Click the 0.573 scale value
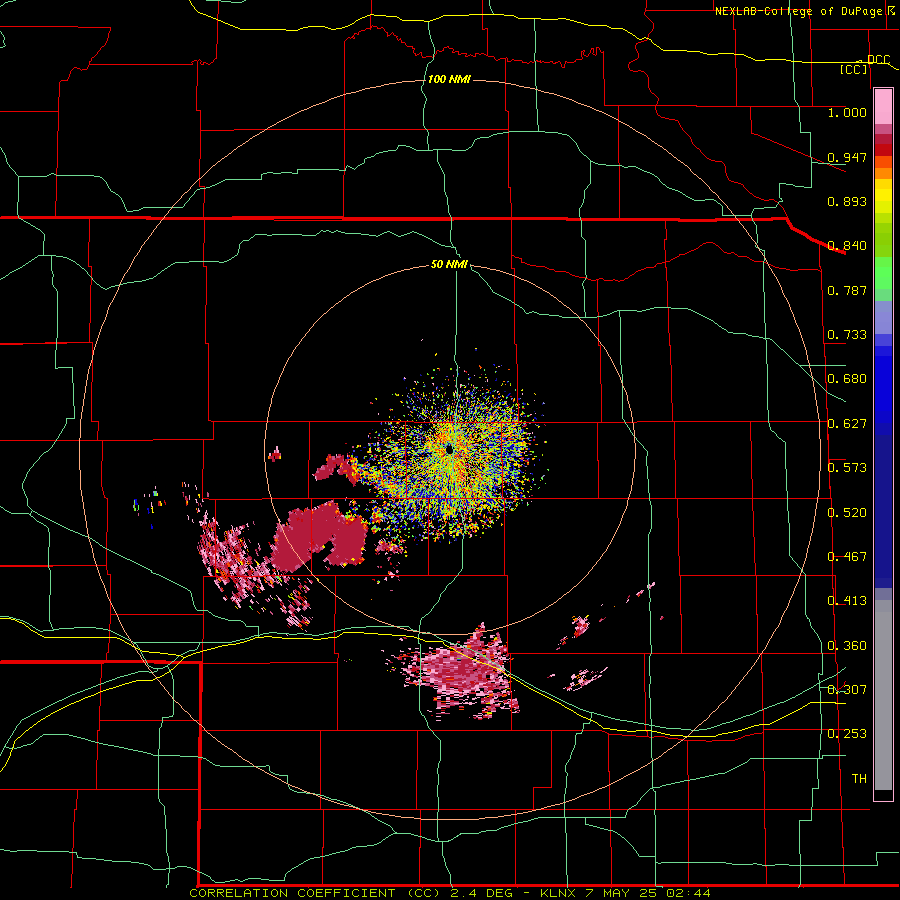 [847, 468]
